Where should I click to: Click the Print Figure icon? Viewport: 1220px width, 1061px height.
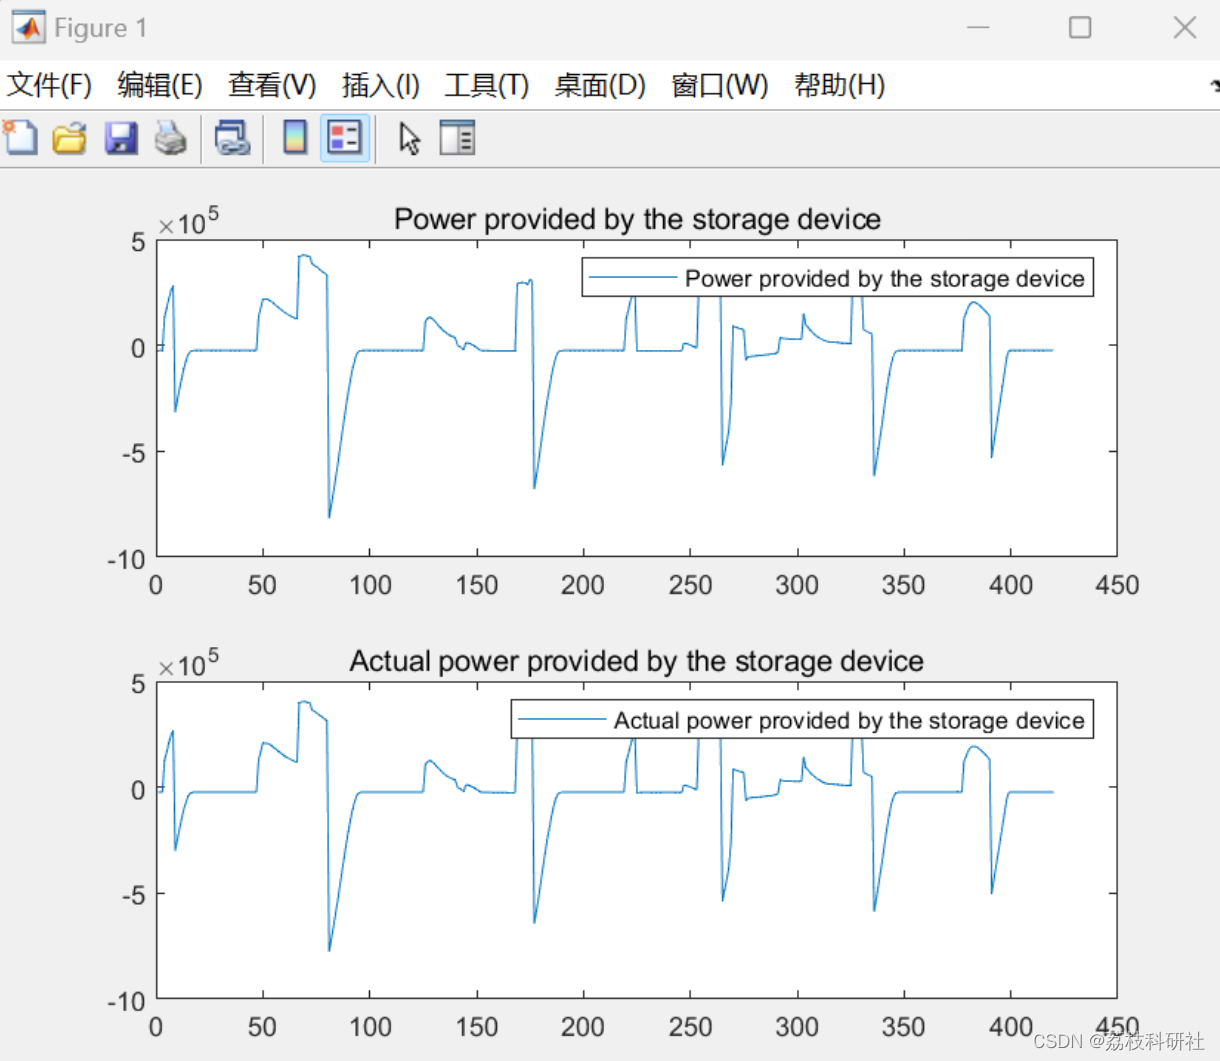pyautogui.click(x=171, y=137)
